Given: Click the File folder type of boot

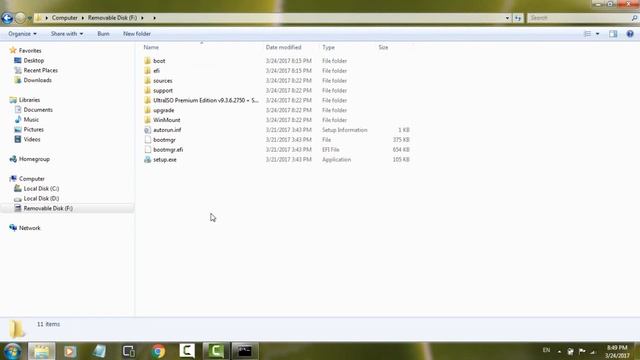Looking at the screenshot, I should click(334, 61).
